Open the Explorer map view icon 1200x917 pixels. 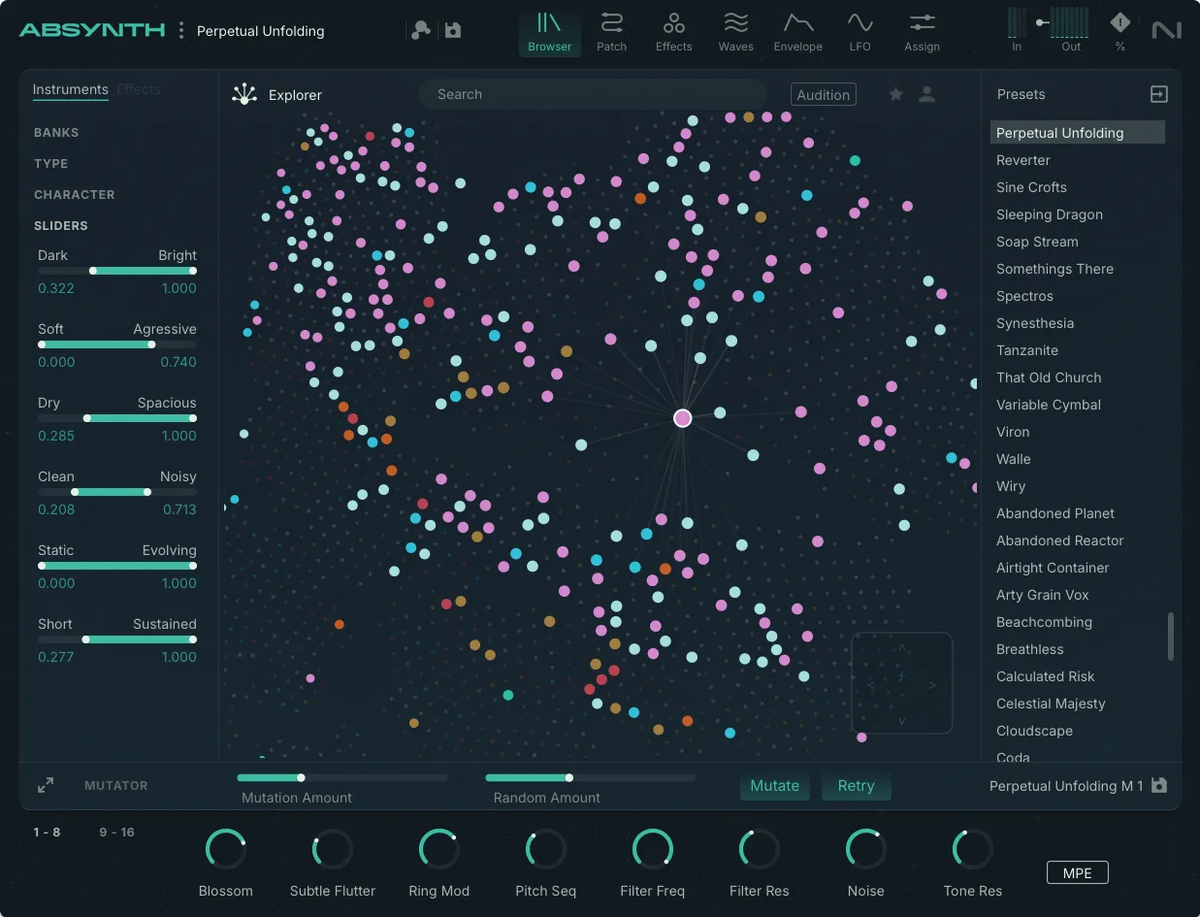pyautogui.click(x=243, y=94)
